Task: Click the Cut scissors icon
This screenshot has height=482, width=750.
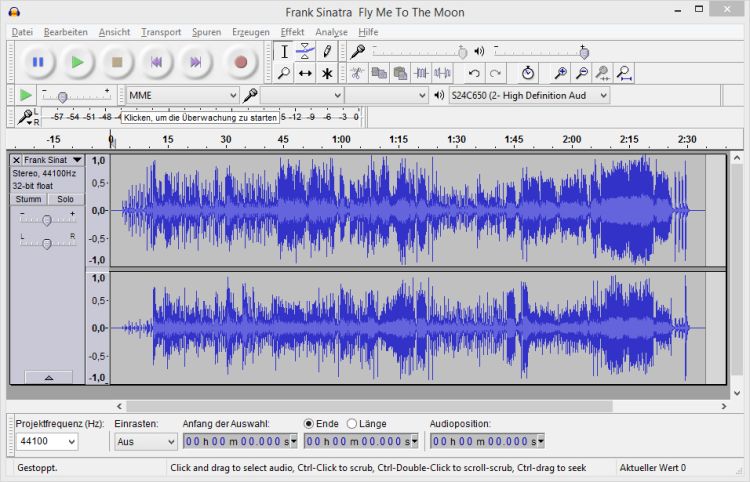Action: tap(357, 73)
